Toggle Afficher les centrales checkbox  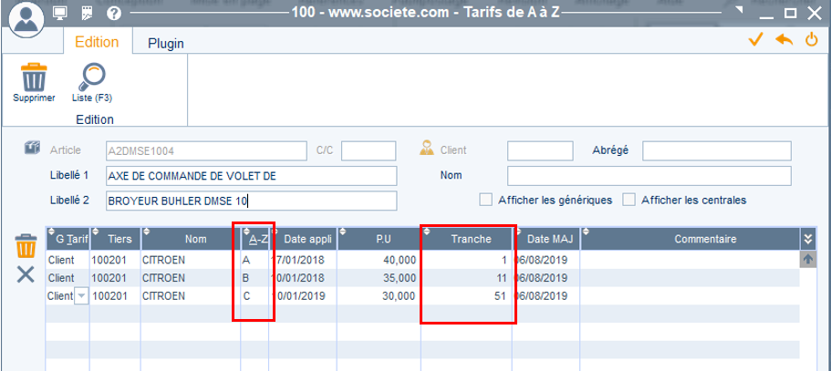[629, 200]
